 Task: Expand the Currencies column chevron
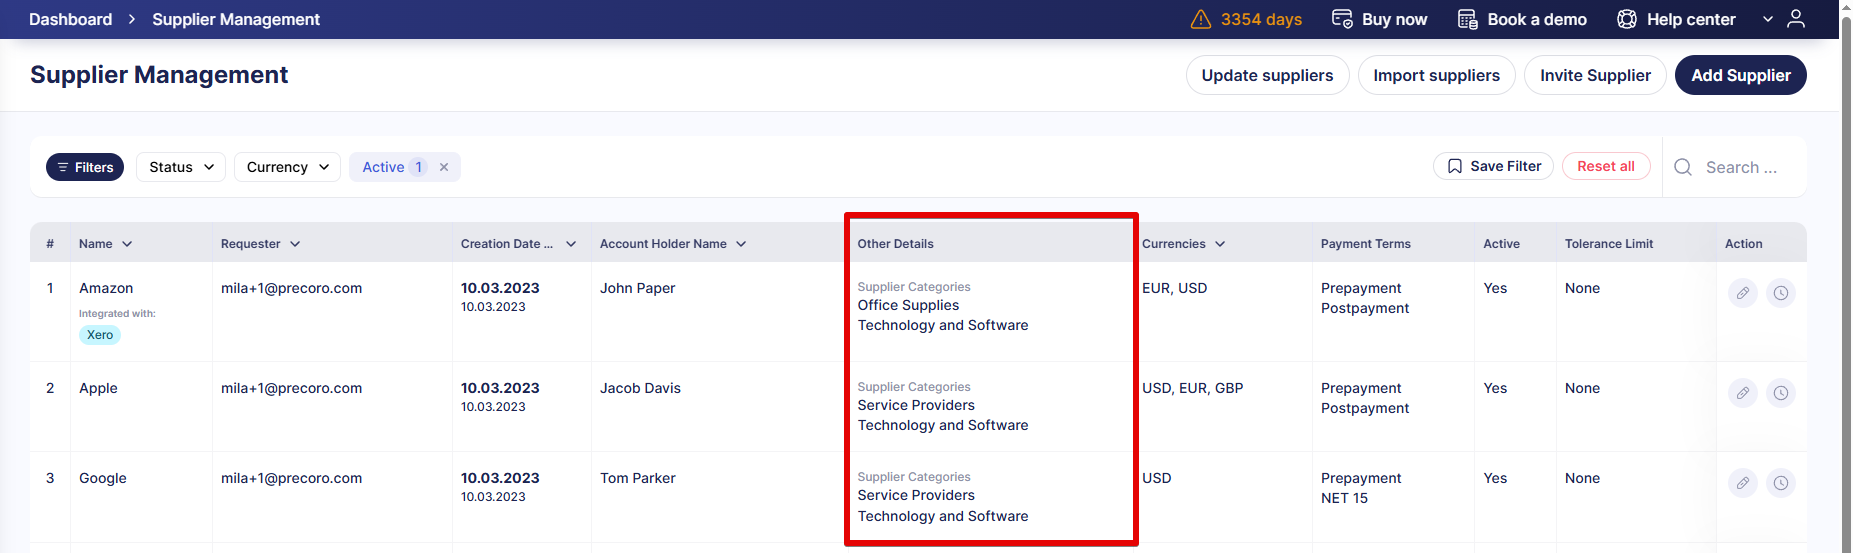(x=1220, y=244)
